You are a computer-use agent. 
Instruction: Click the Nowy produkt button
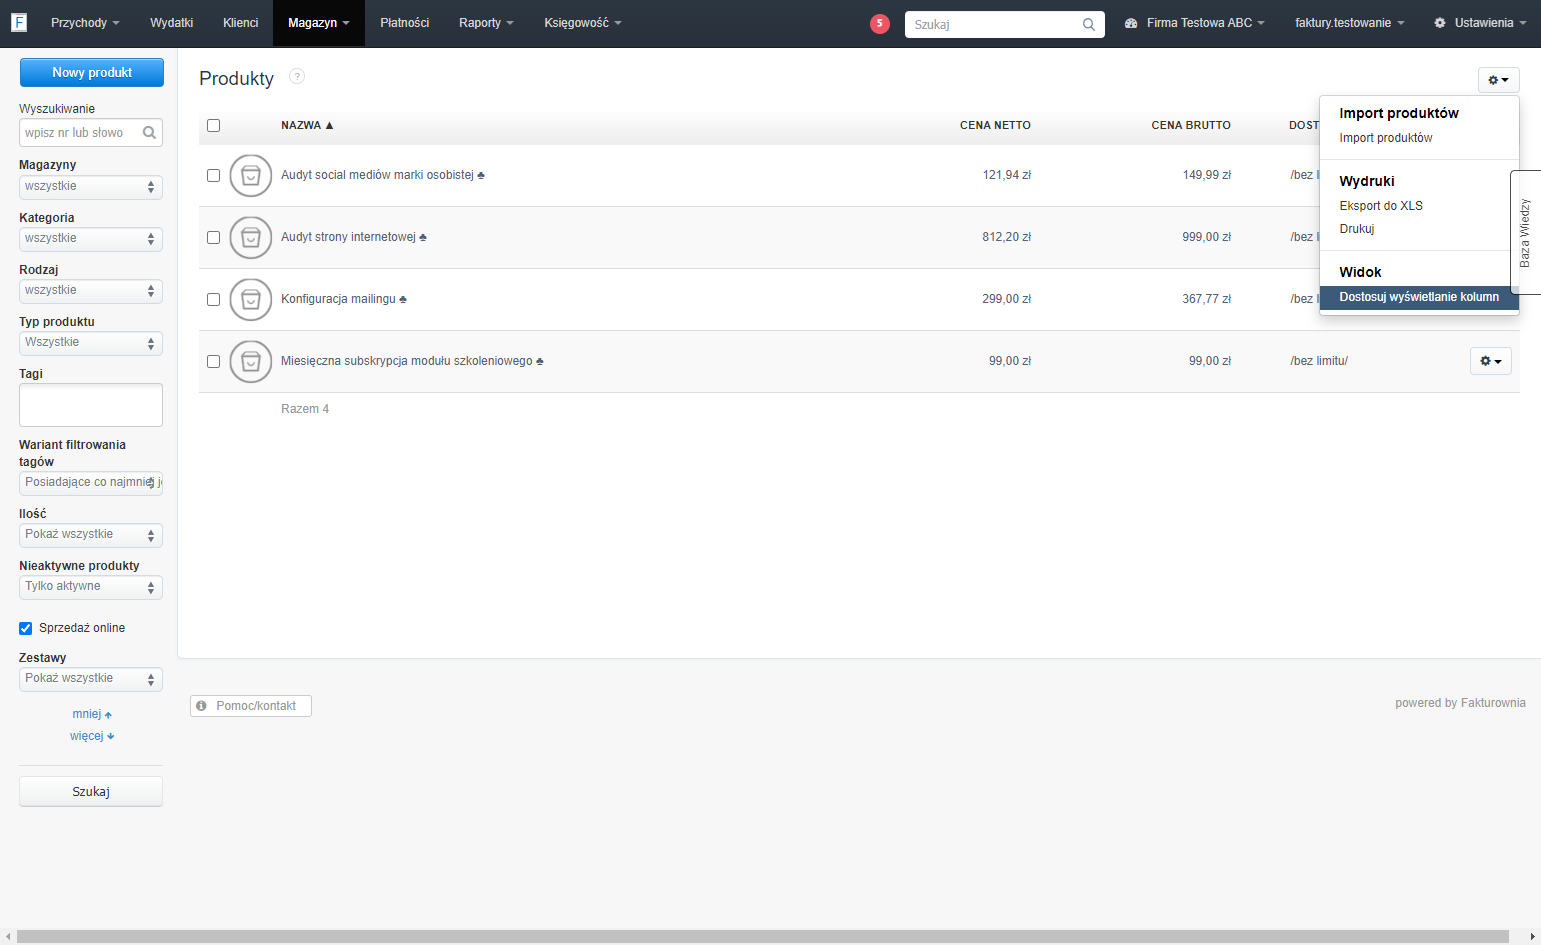pyautogui.click(x=92, y=72)
